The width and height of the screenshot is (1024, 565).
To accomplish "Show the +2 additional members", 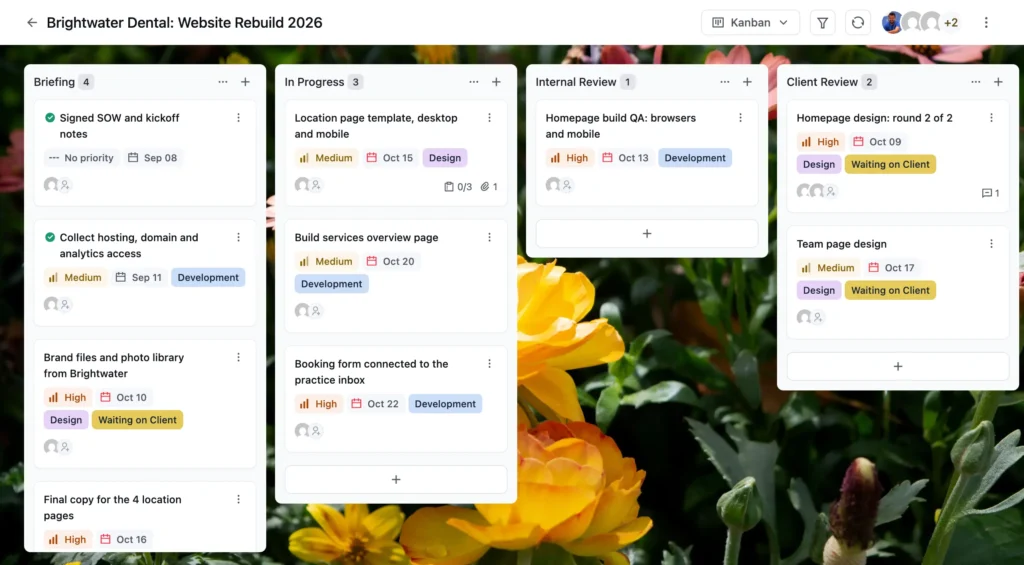I will pyautogui.click(x=951, y=23).
